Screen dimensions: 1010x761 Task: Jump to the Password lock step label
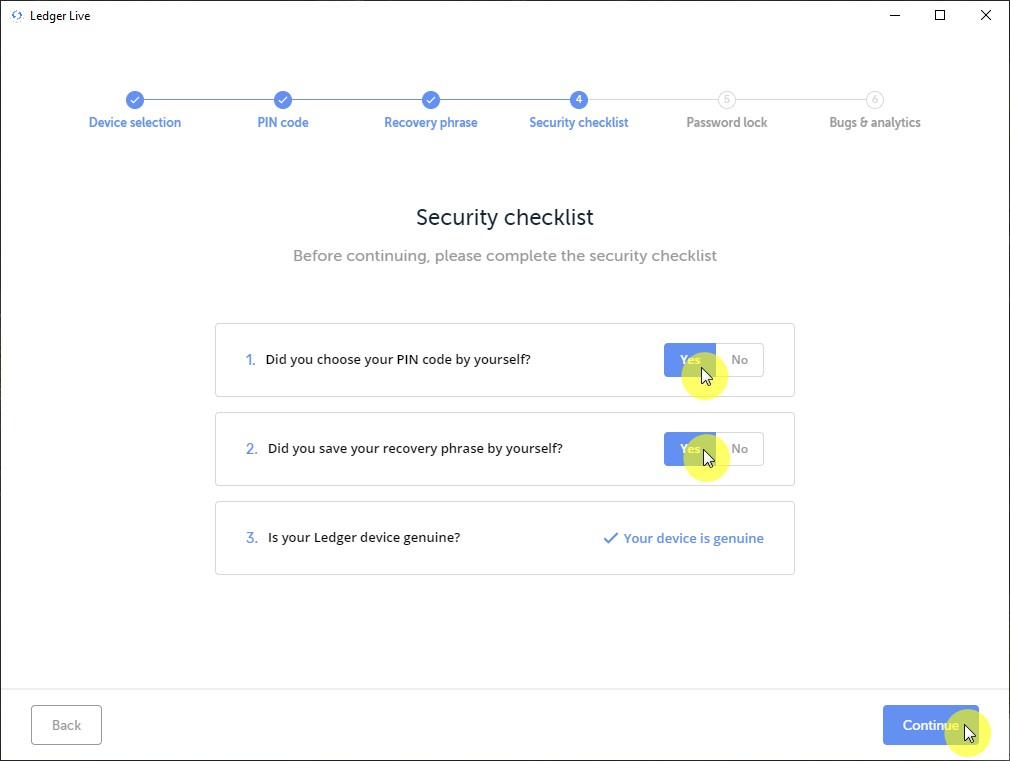(x=727, y=123)
